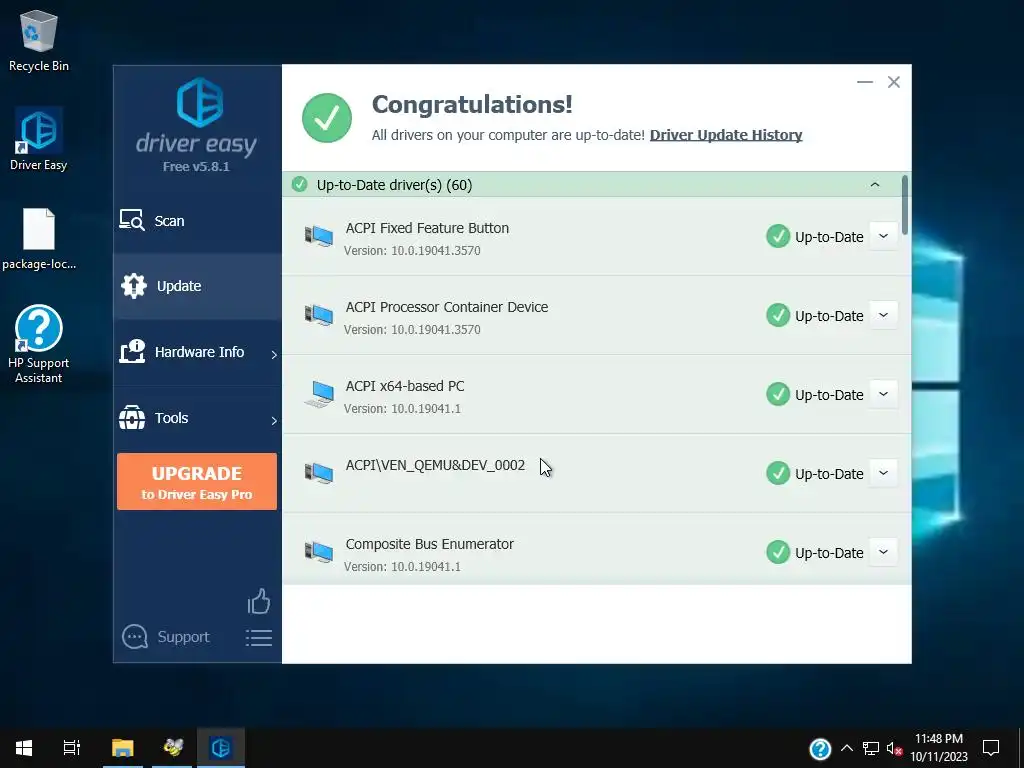This screenshot has height=768, width=1024.
Task: Open dropdown for Composite Bus Enumerator
Action: point(883,552)
